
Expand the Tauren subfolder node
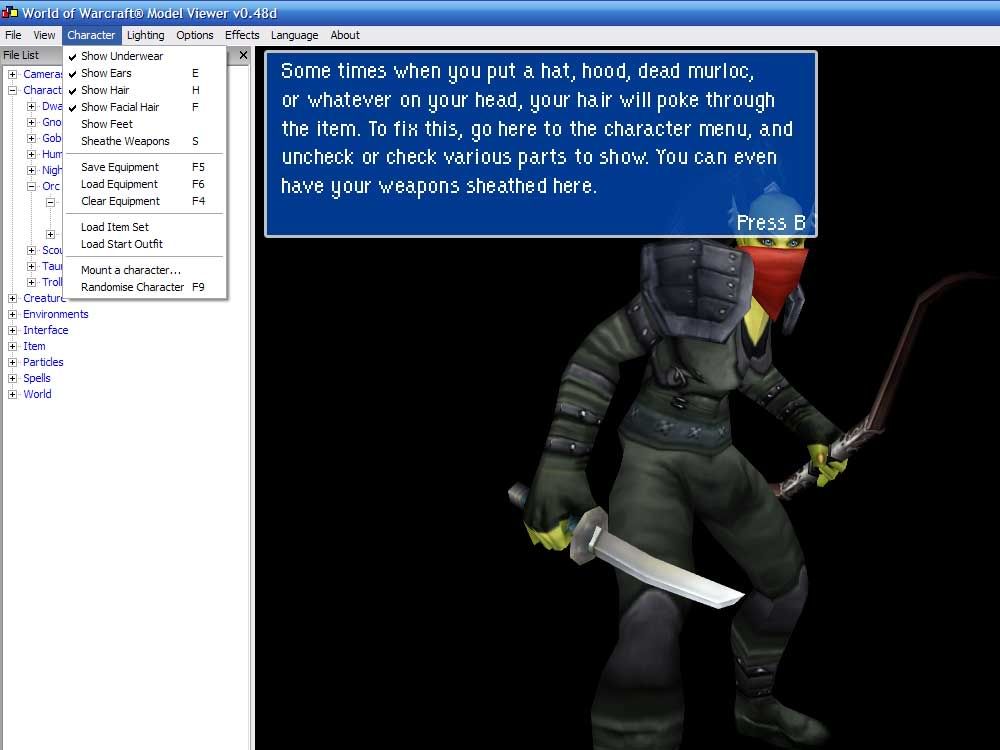(31, 266)
